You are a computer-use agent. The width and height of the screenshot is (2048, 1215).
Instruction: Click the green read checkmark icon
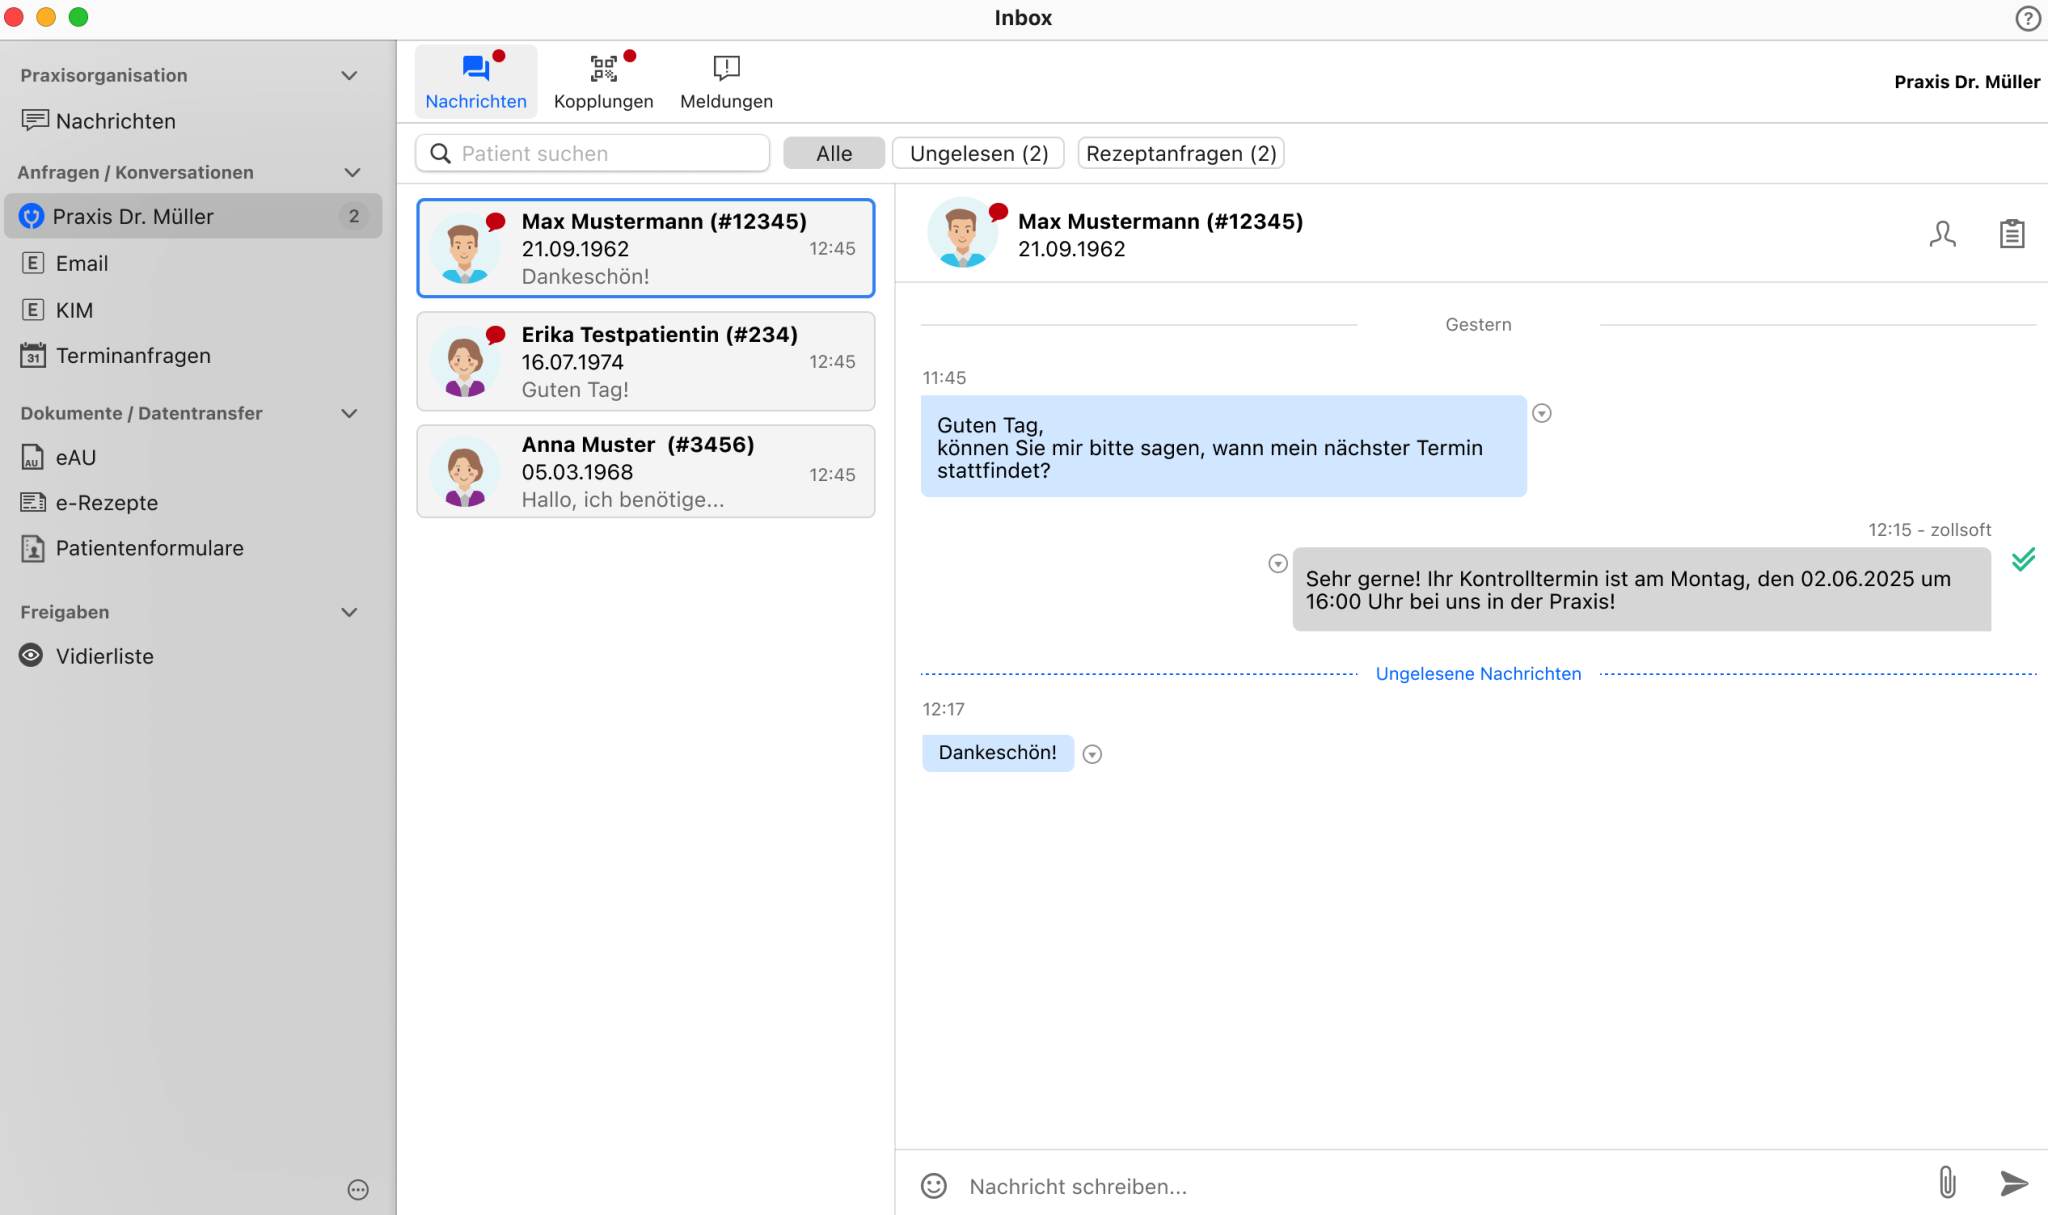point(2023,560)
